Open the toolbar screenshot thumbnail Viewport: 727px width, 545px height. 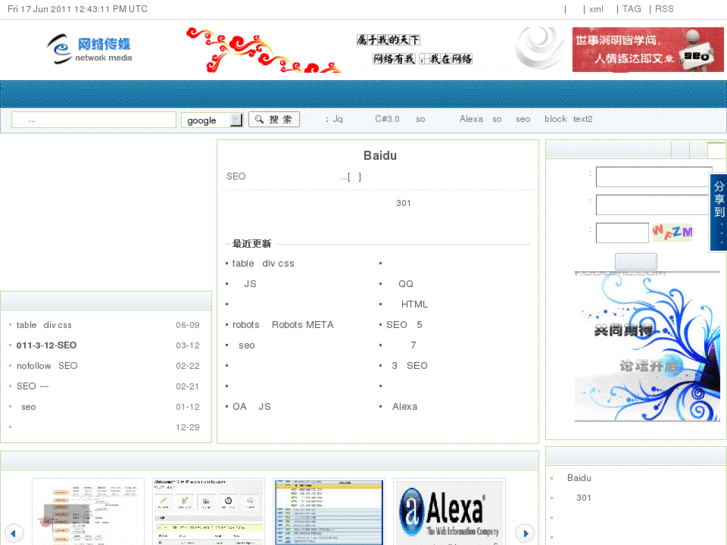208,512
